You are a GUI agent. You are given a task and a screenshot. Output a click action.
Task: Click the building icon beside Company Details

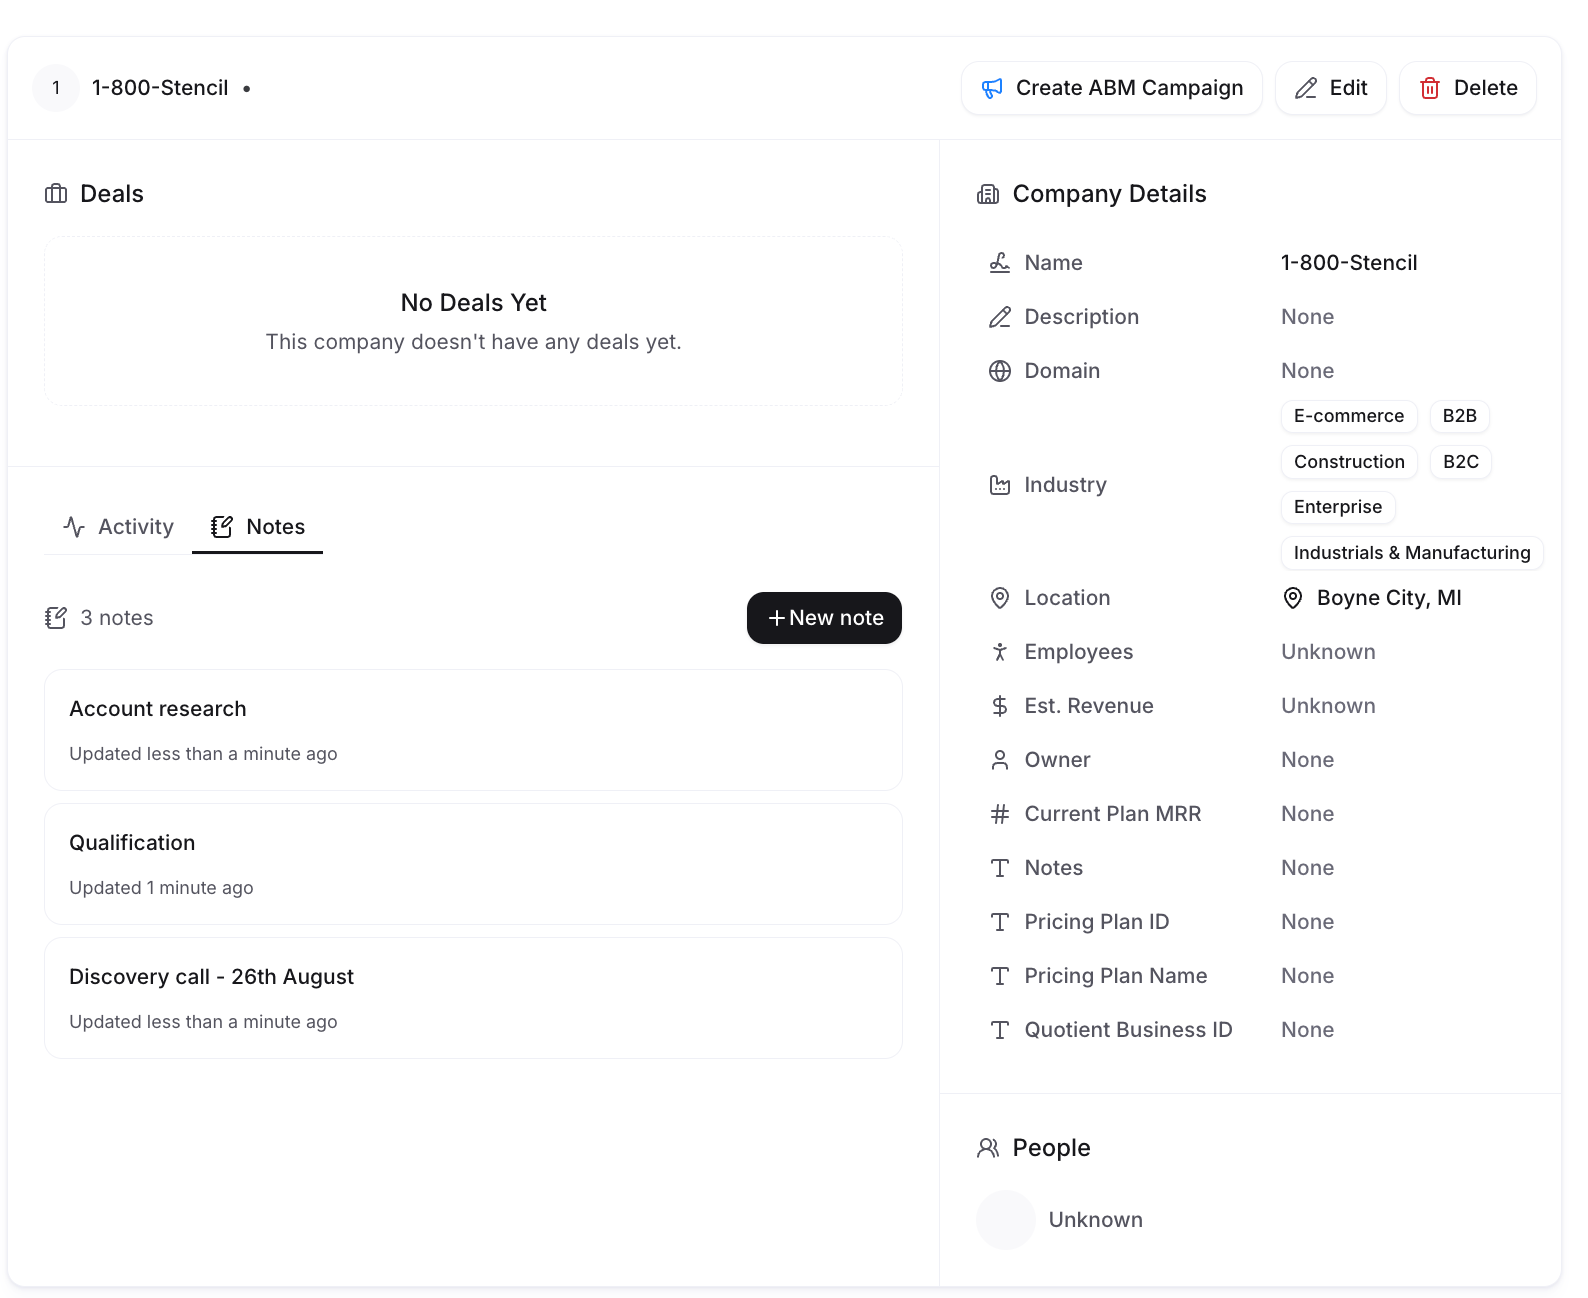pyautogui.click(x=988, y=194)
